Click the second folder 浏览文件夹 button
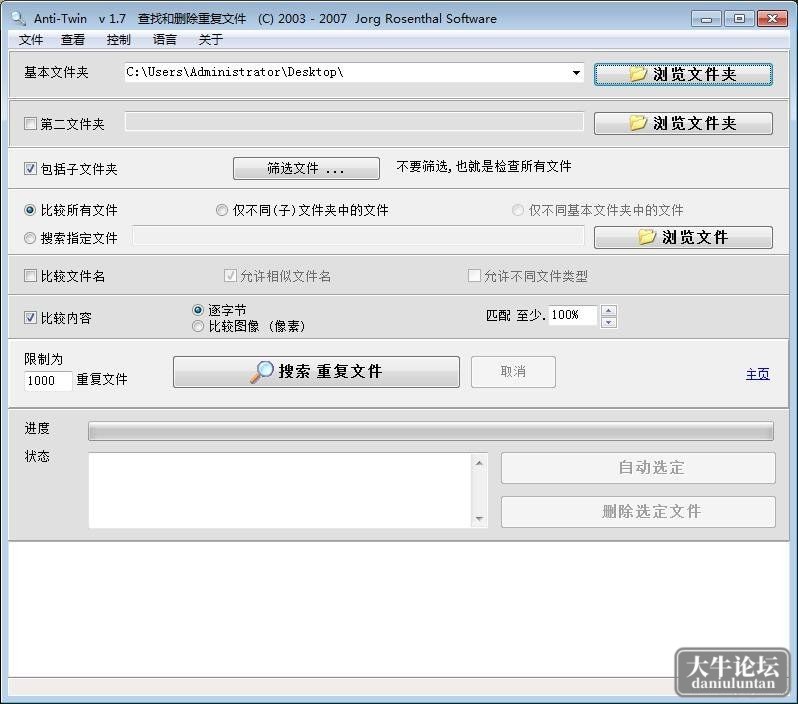The height and width of the screenshot is (704, 798). coord(683,123)
